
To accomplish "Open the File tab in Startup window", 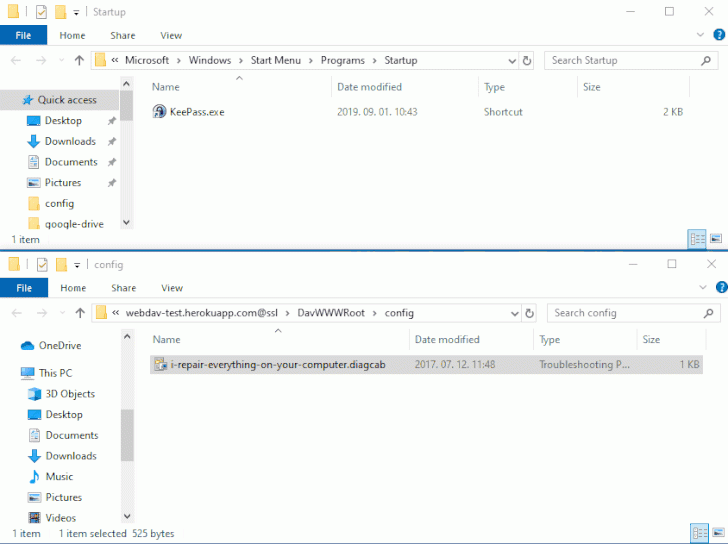I will [x=23, y=35].
